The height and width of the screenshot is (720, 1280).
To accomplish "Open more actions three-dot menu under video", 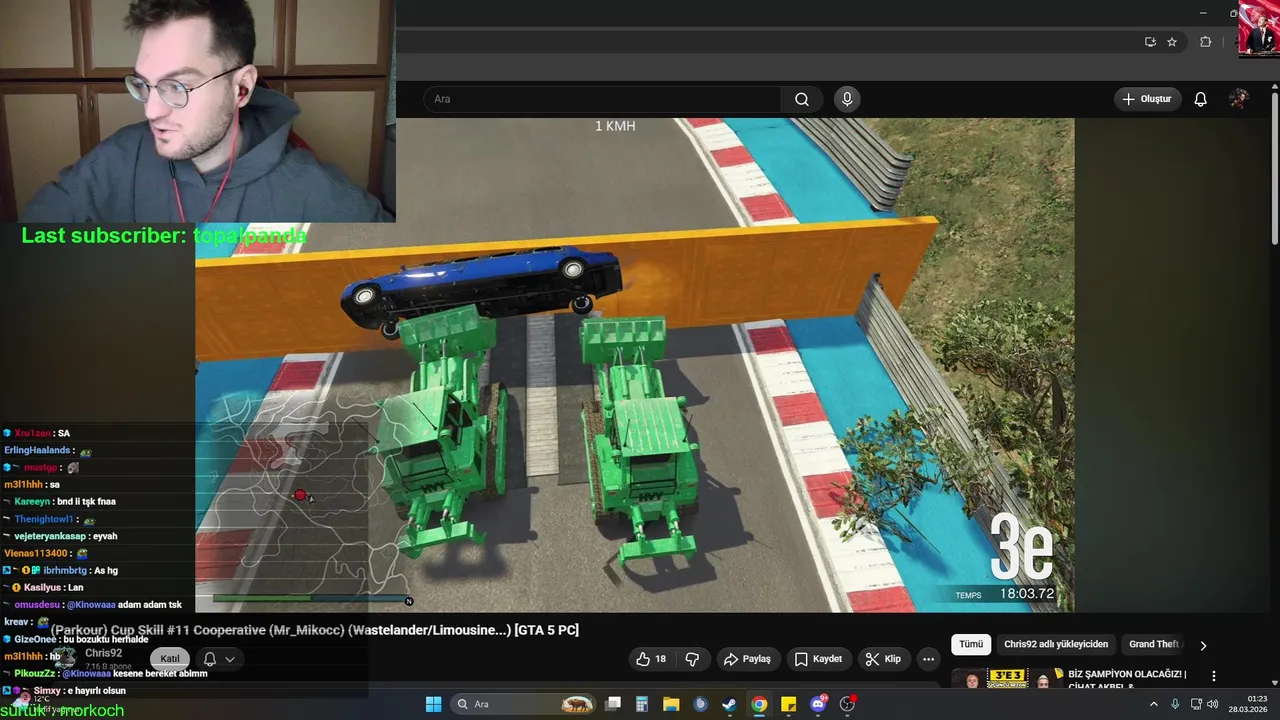I will point(928,659).
